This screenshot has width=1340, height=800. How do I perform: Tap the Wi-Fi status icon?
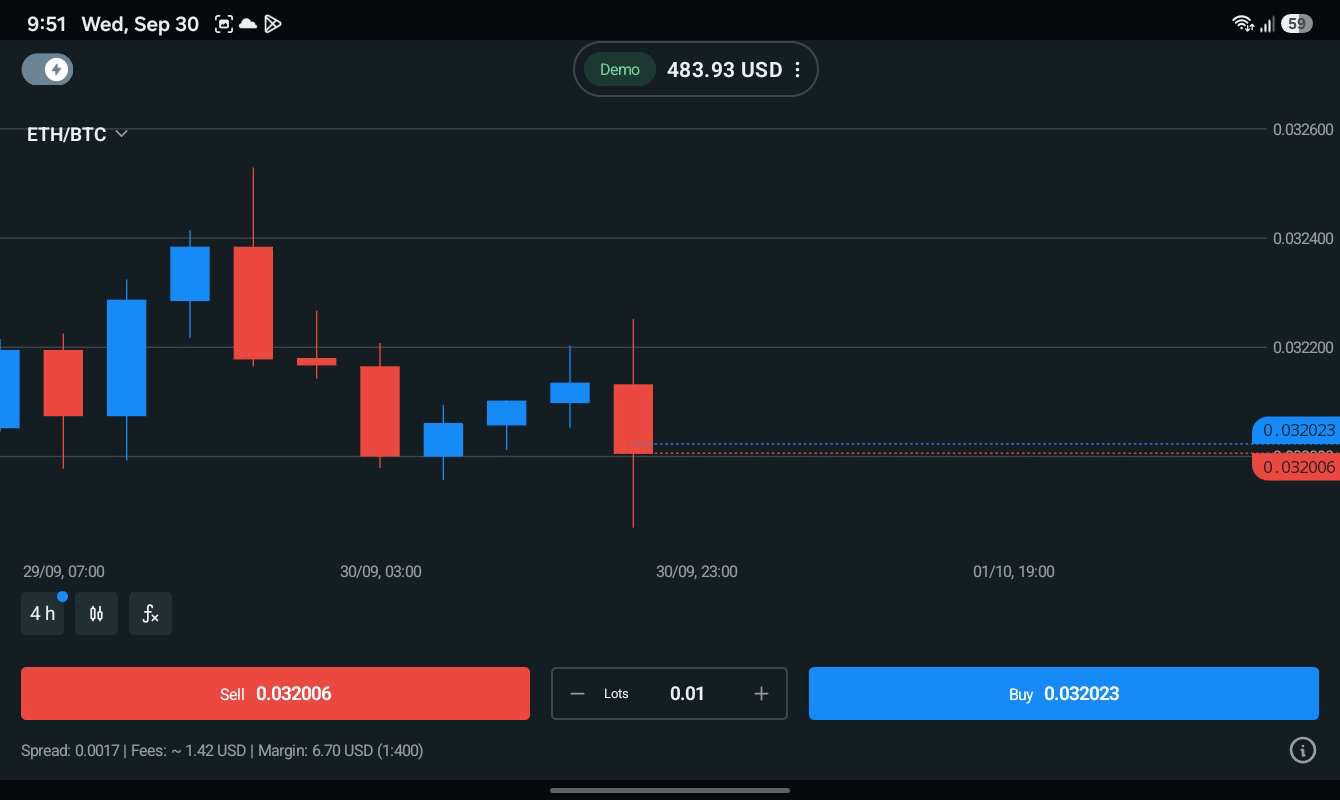[x=1243, y=24]
